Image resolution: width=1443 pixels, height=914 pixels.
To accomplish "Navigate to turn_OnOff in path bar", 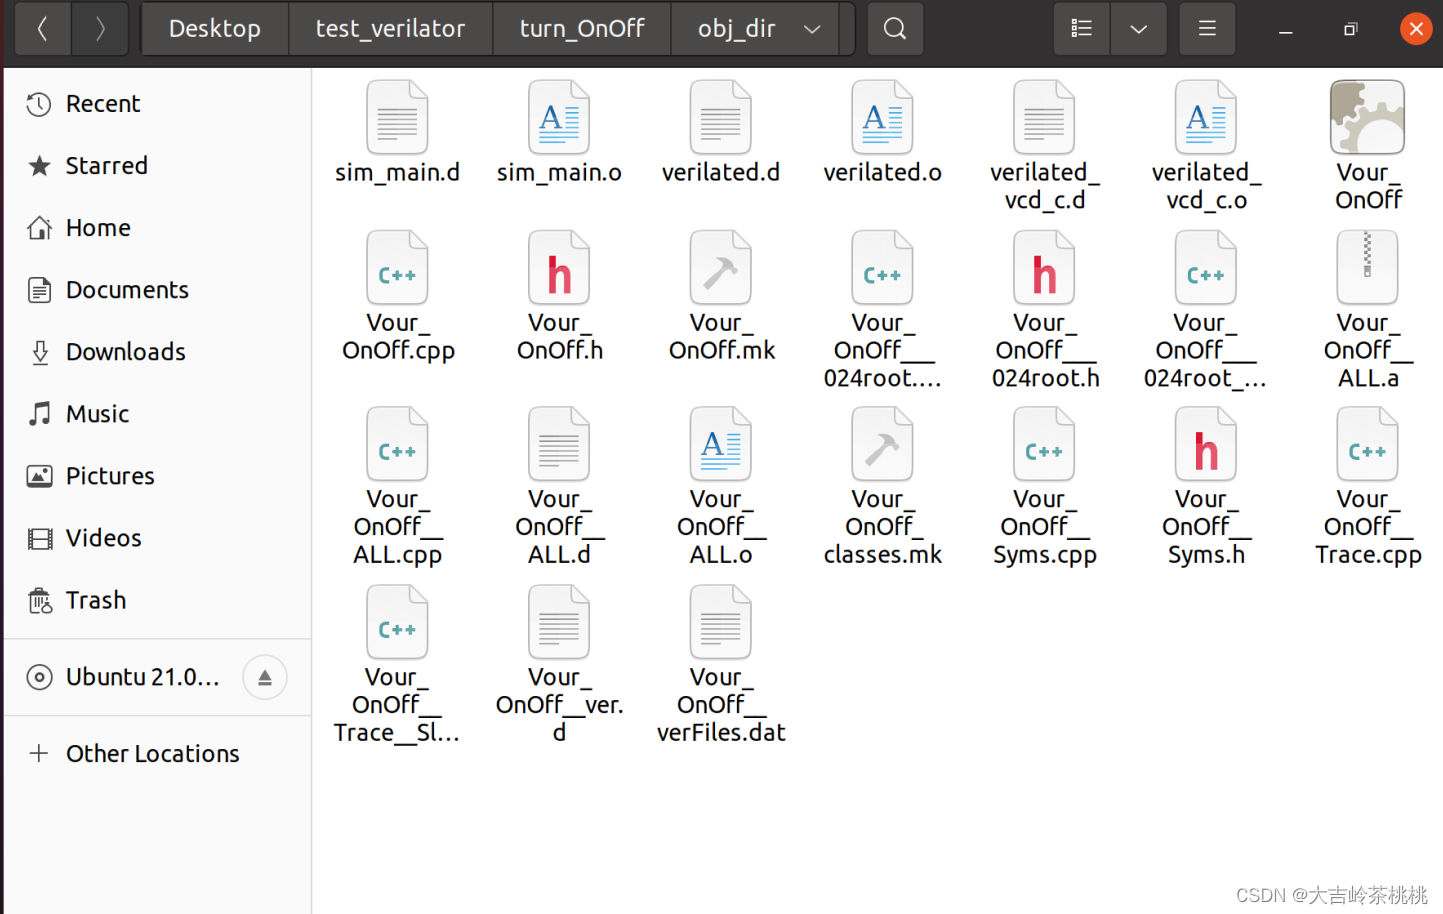I will (582, 29).
